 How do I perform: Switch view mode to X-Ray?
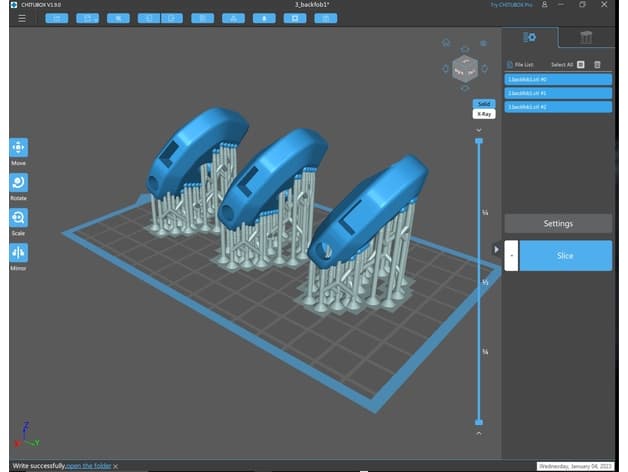[x=484, y=114]
